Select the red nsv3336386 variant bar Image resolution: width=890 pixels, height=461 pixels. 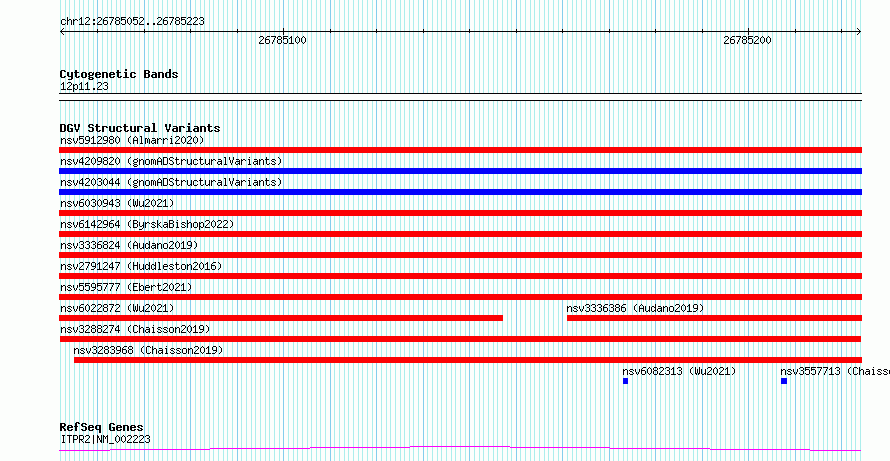coord(714,318)
